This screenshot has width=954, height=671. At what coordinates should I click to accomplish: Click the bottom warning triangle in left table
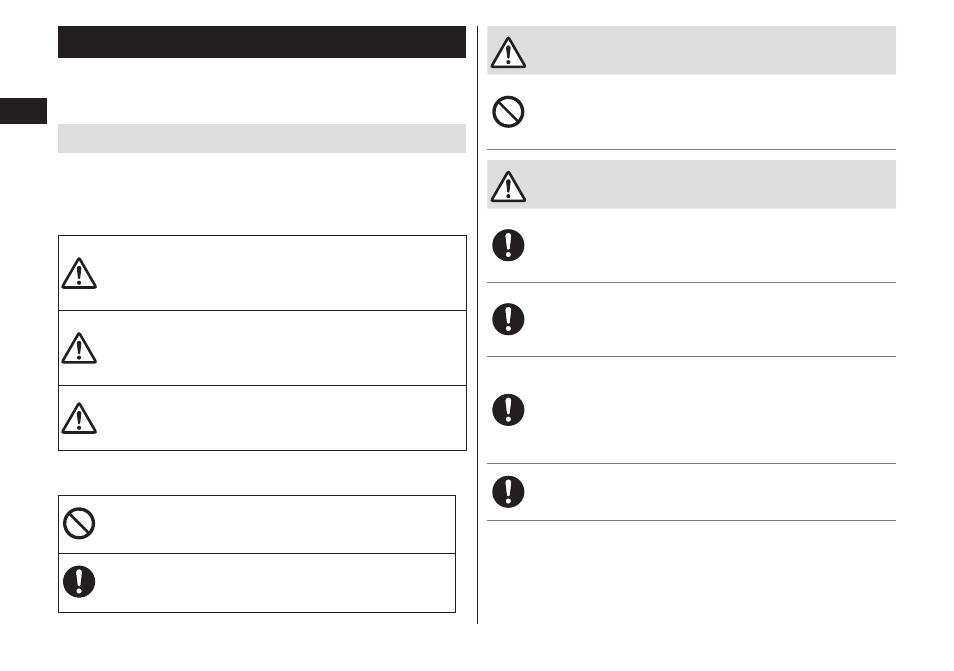tap(79, 418)
